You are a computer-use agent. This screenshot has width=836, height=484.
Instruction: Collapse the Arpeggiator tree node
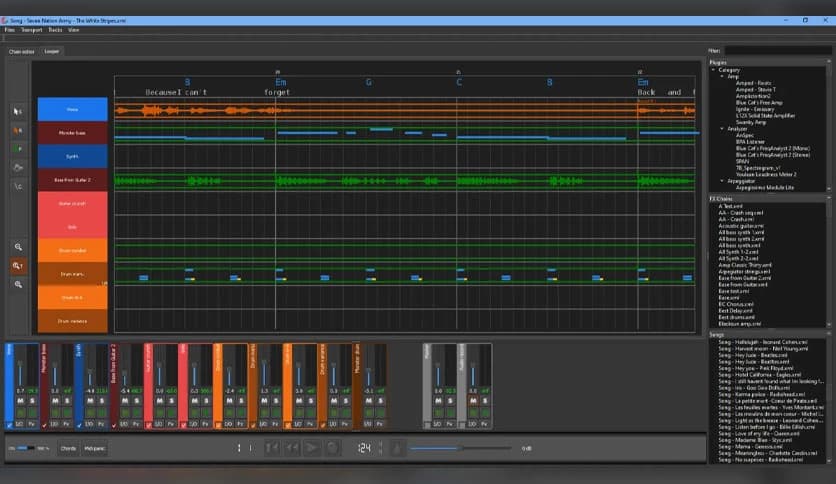coord(720,181)
